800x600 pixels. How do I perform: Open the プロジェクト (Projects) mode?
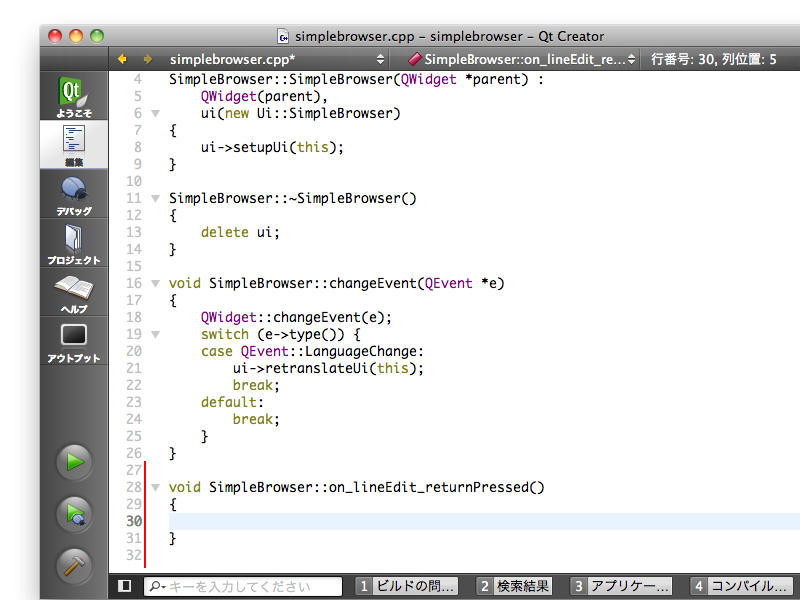74,243
